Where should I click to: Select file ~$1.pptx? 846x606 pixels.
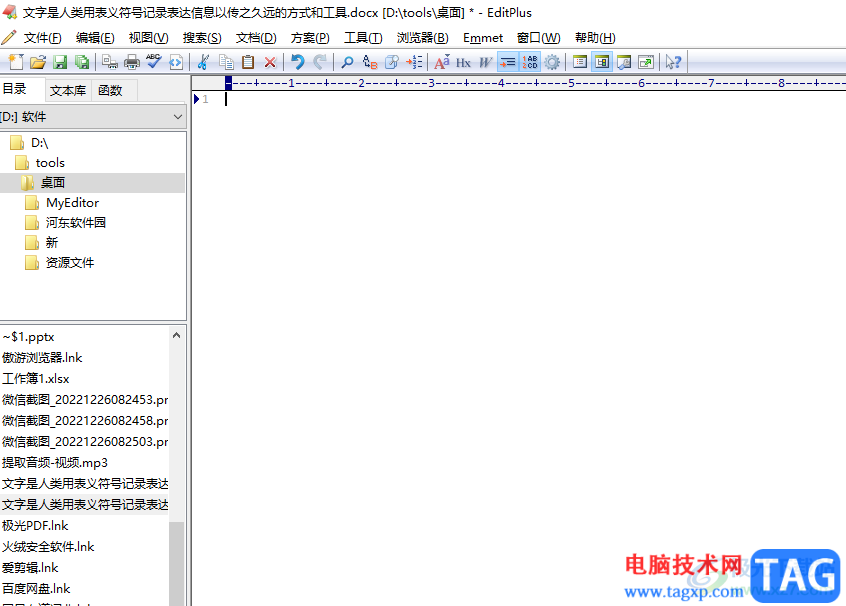click(28, 337)
